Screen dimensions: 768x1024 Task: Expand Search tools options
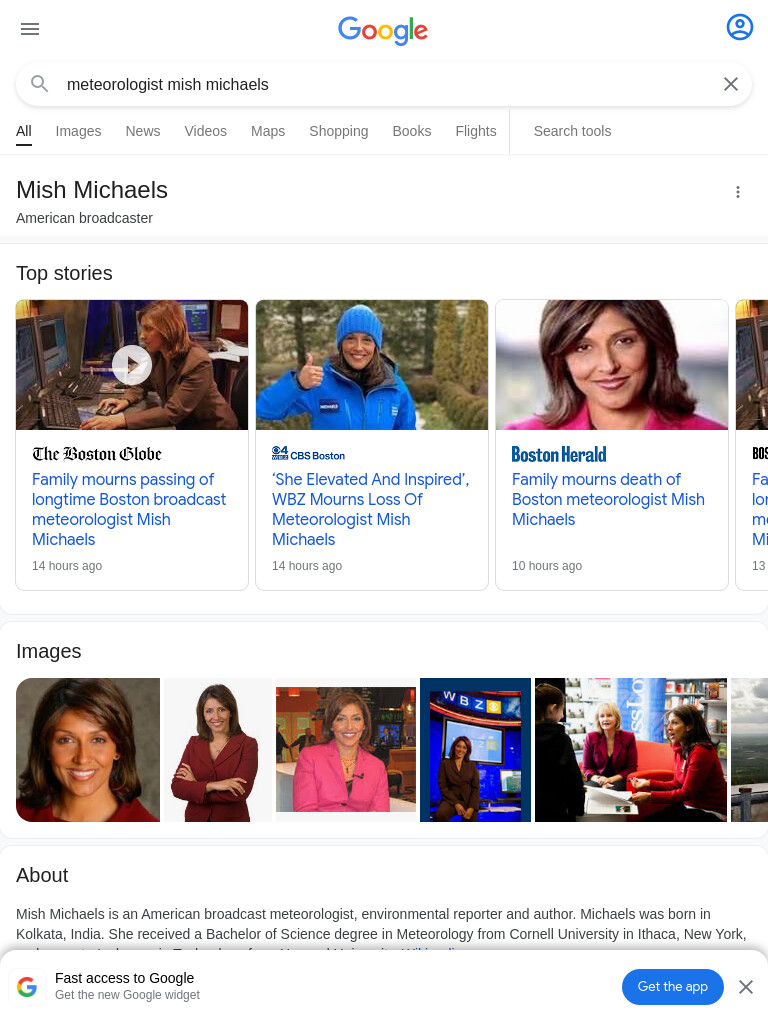tap(573, 131)
